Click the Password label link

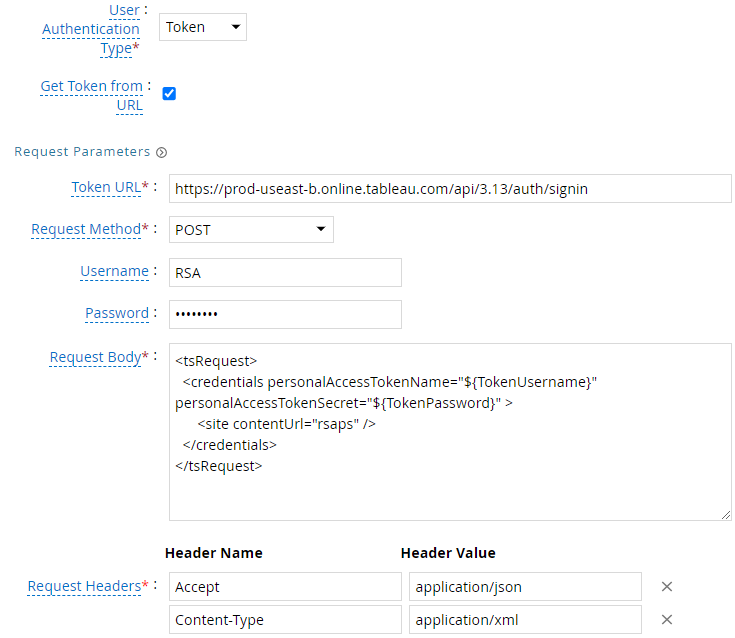pos(117,313)
